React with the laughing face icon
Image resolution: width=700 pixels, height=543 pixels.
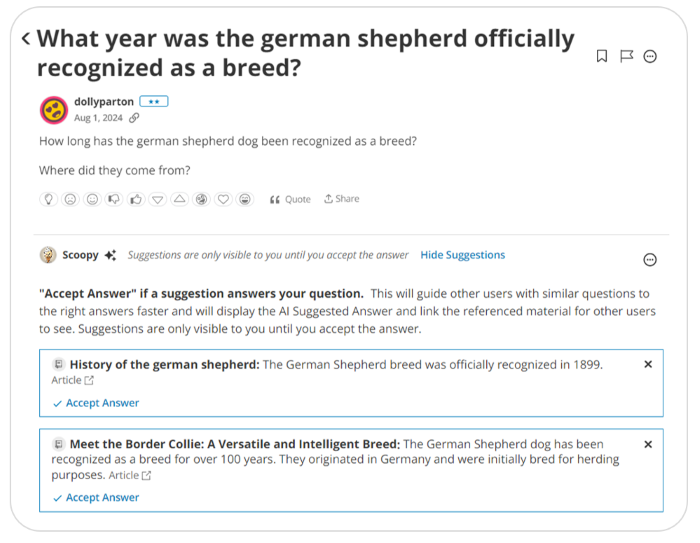(245, 199)
